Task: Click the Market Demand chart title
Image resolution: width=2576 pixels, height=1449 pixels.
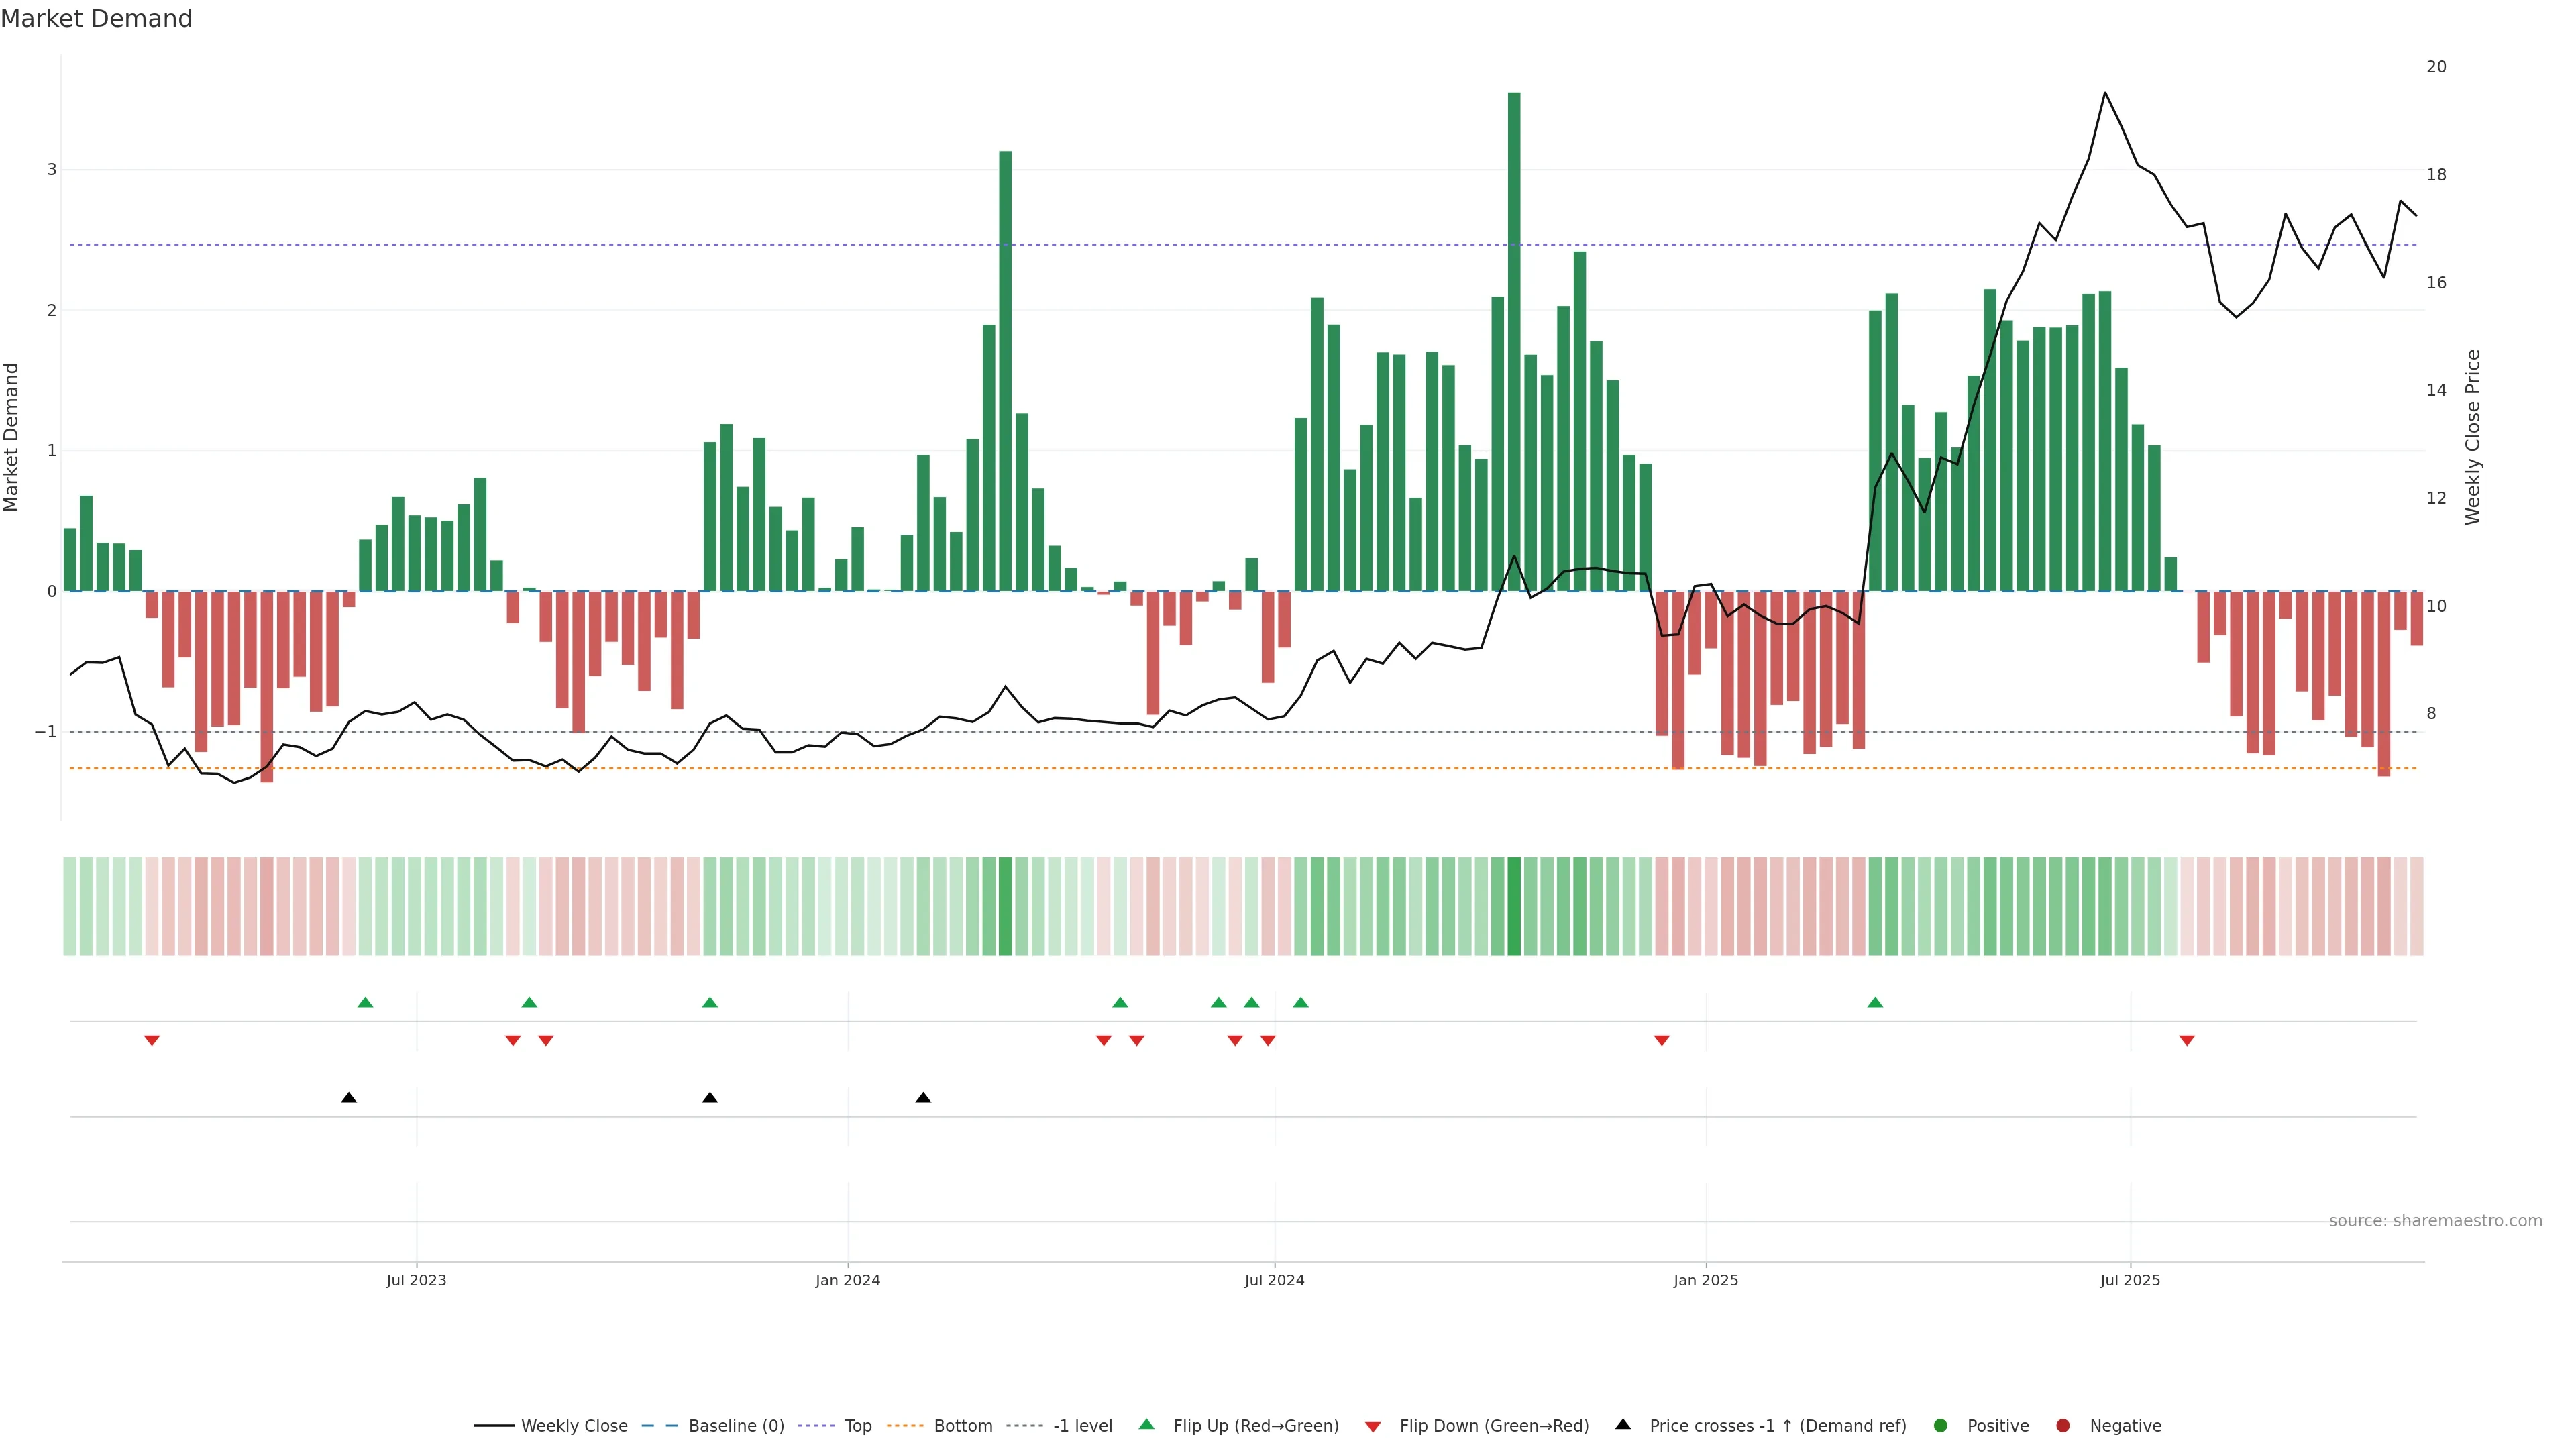Action: coord(96,19)
